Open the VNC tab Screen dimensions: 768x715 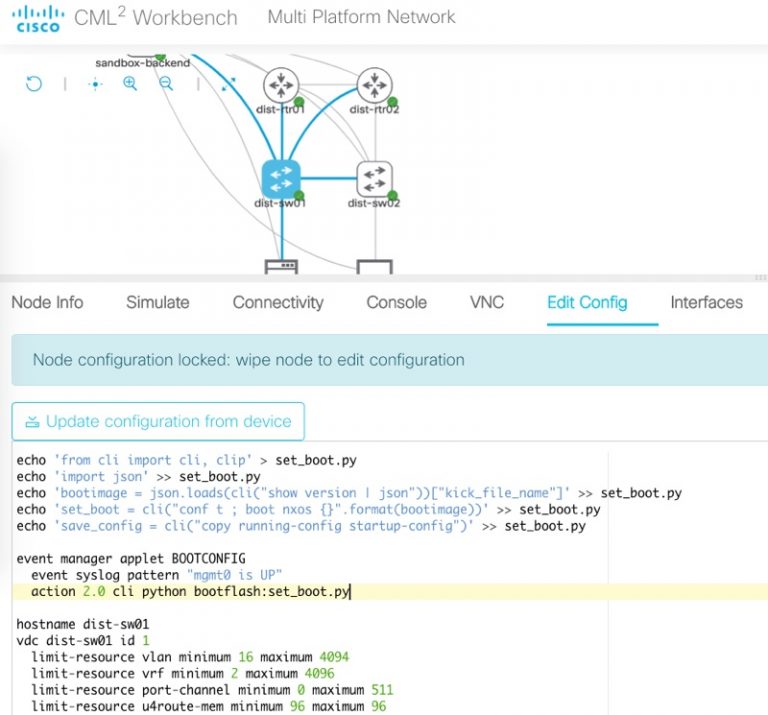pos(487,302)
